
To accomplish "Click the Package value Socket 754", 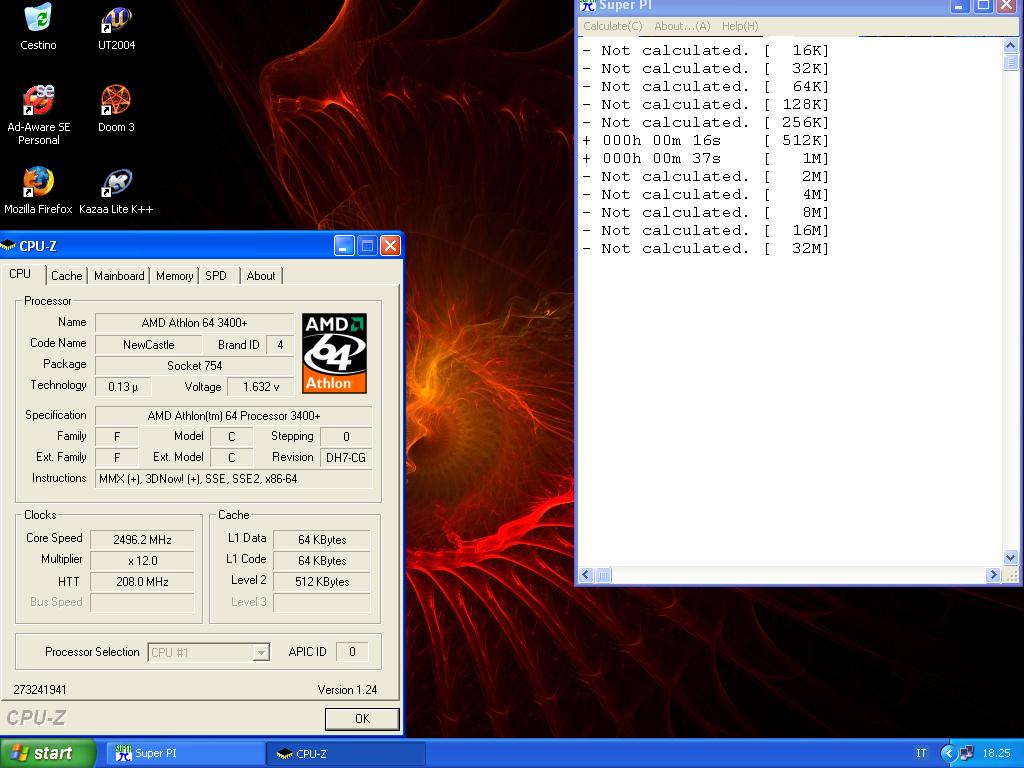I will click(x=194, y=366).
